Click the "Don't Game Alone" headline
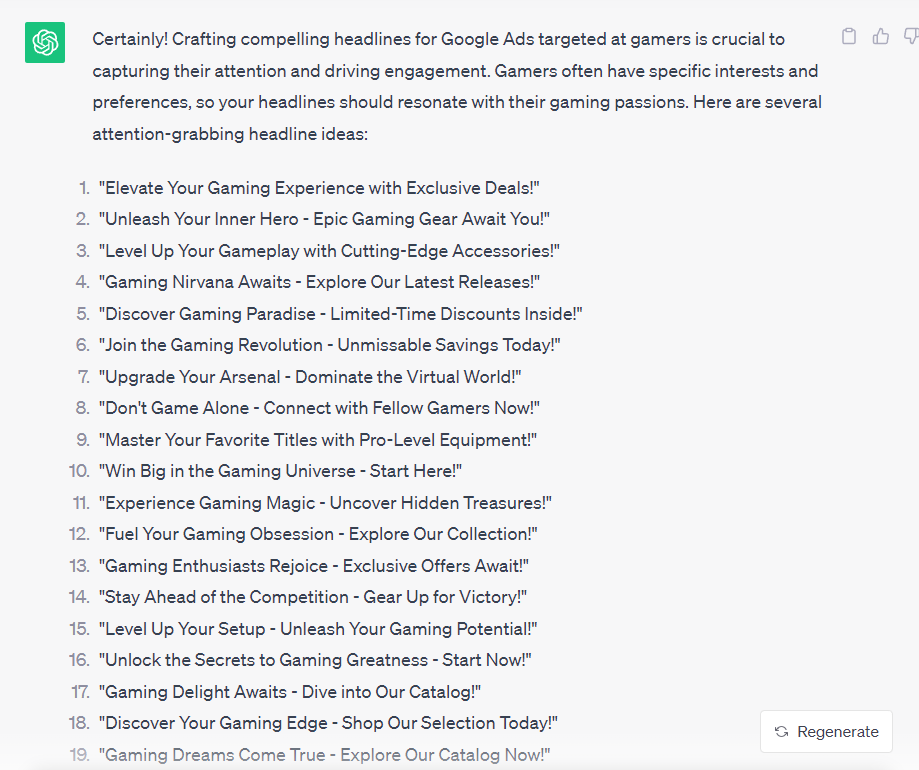919x770 pixels. click(x=319, y=408)
